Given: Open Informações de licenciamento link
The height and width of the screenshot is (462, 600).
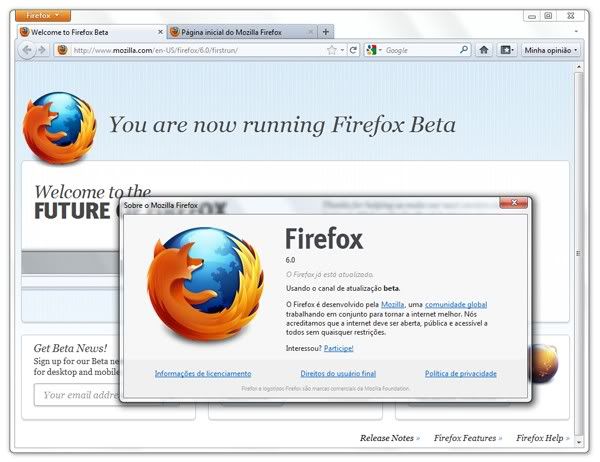Looking at the screenshot, I should pyautogui.click(x=203, y=374).
